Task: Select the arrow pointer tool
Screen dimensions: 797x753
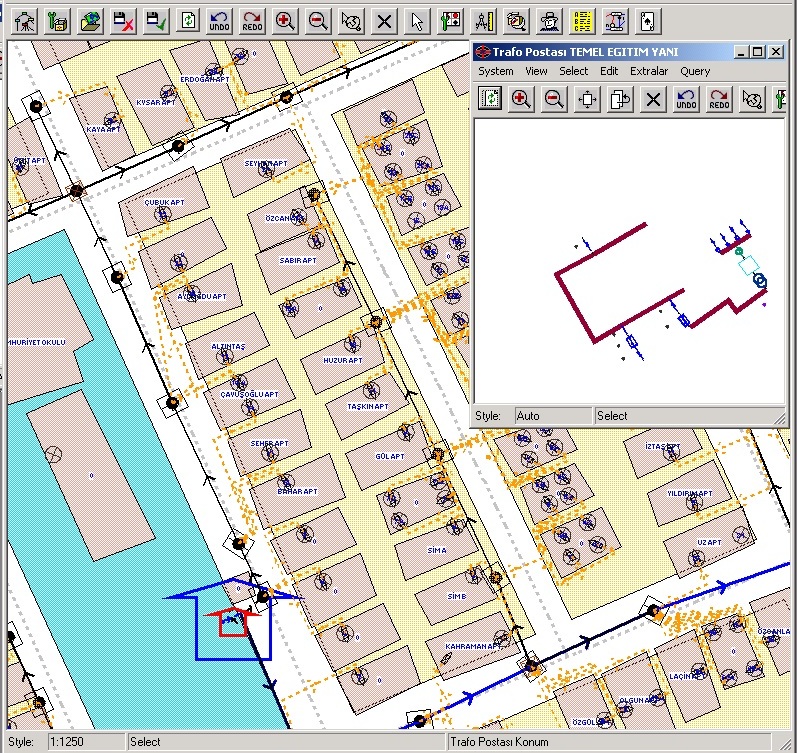Action: coord(417,21)
